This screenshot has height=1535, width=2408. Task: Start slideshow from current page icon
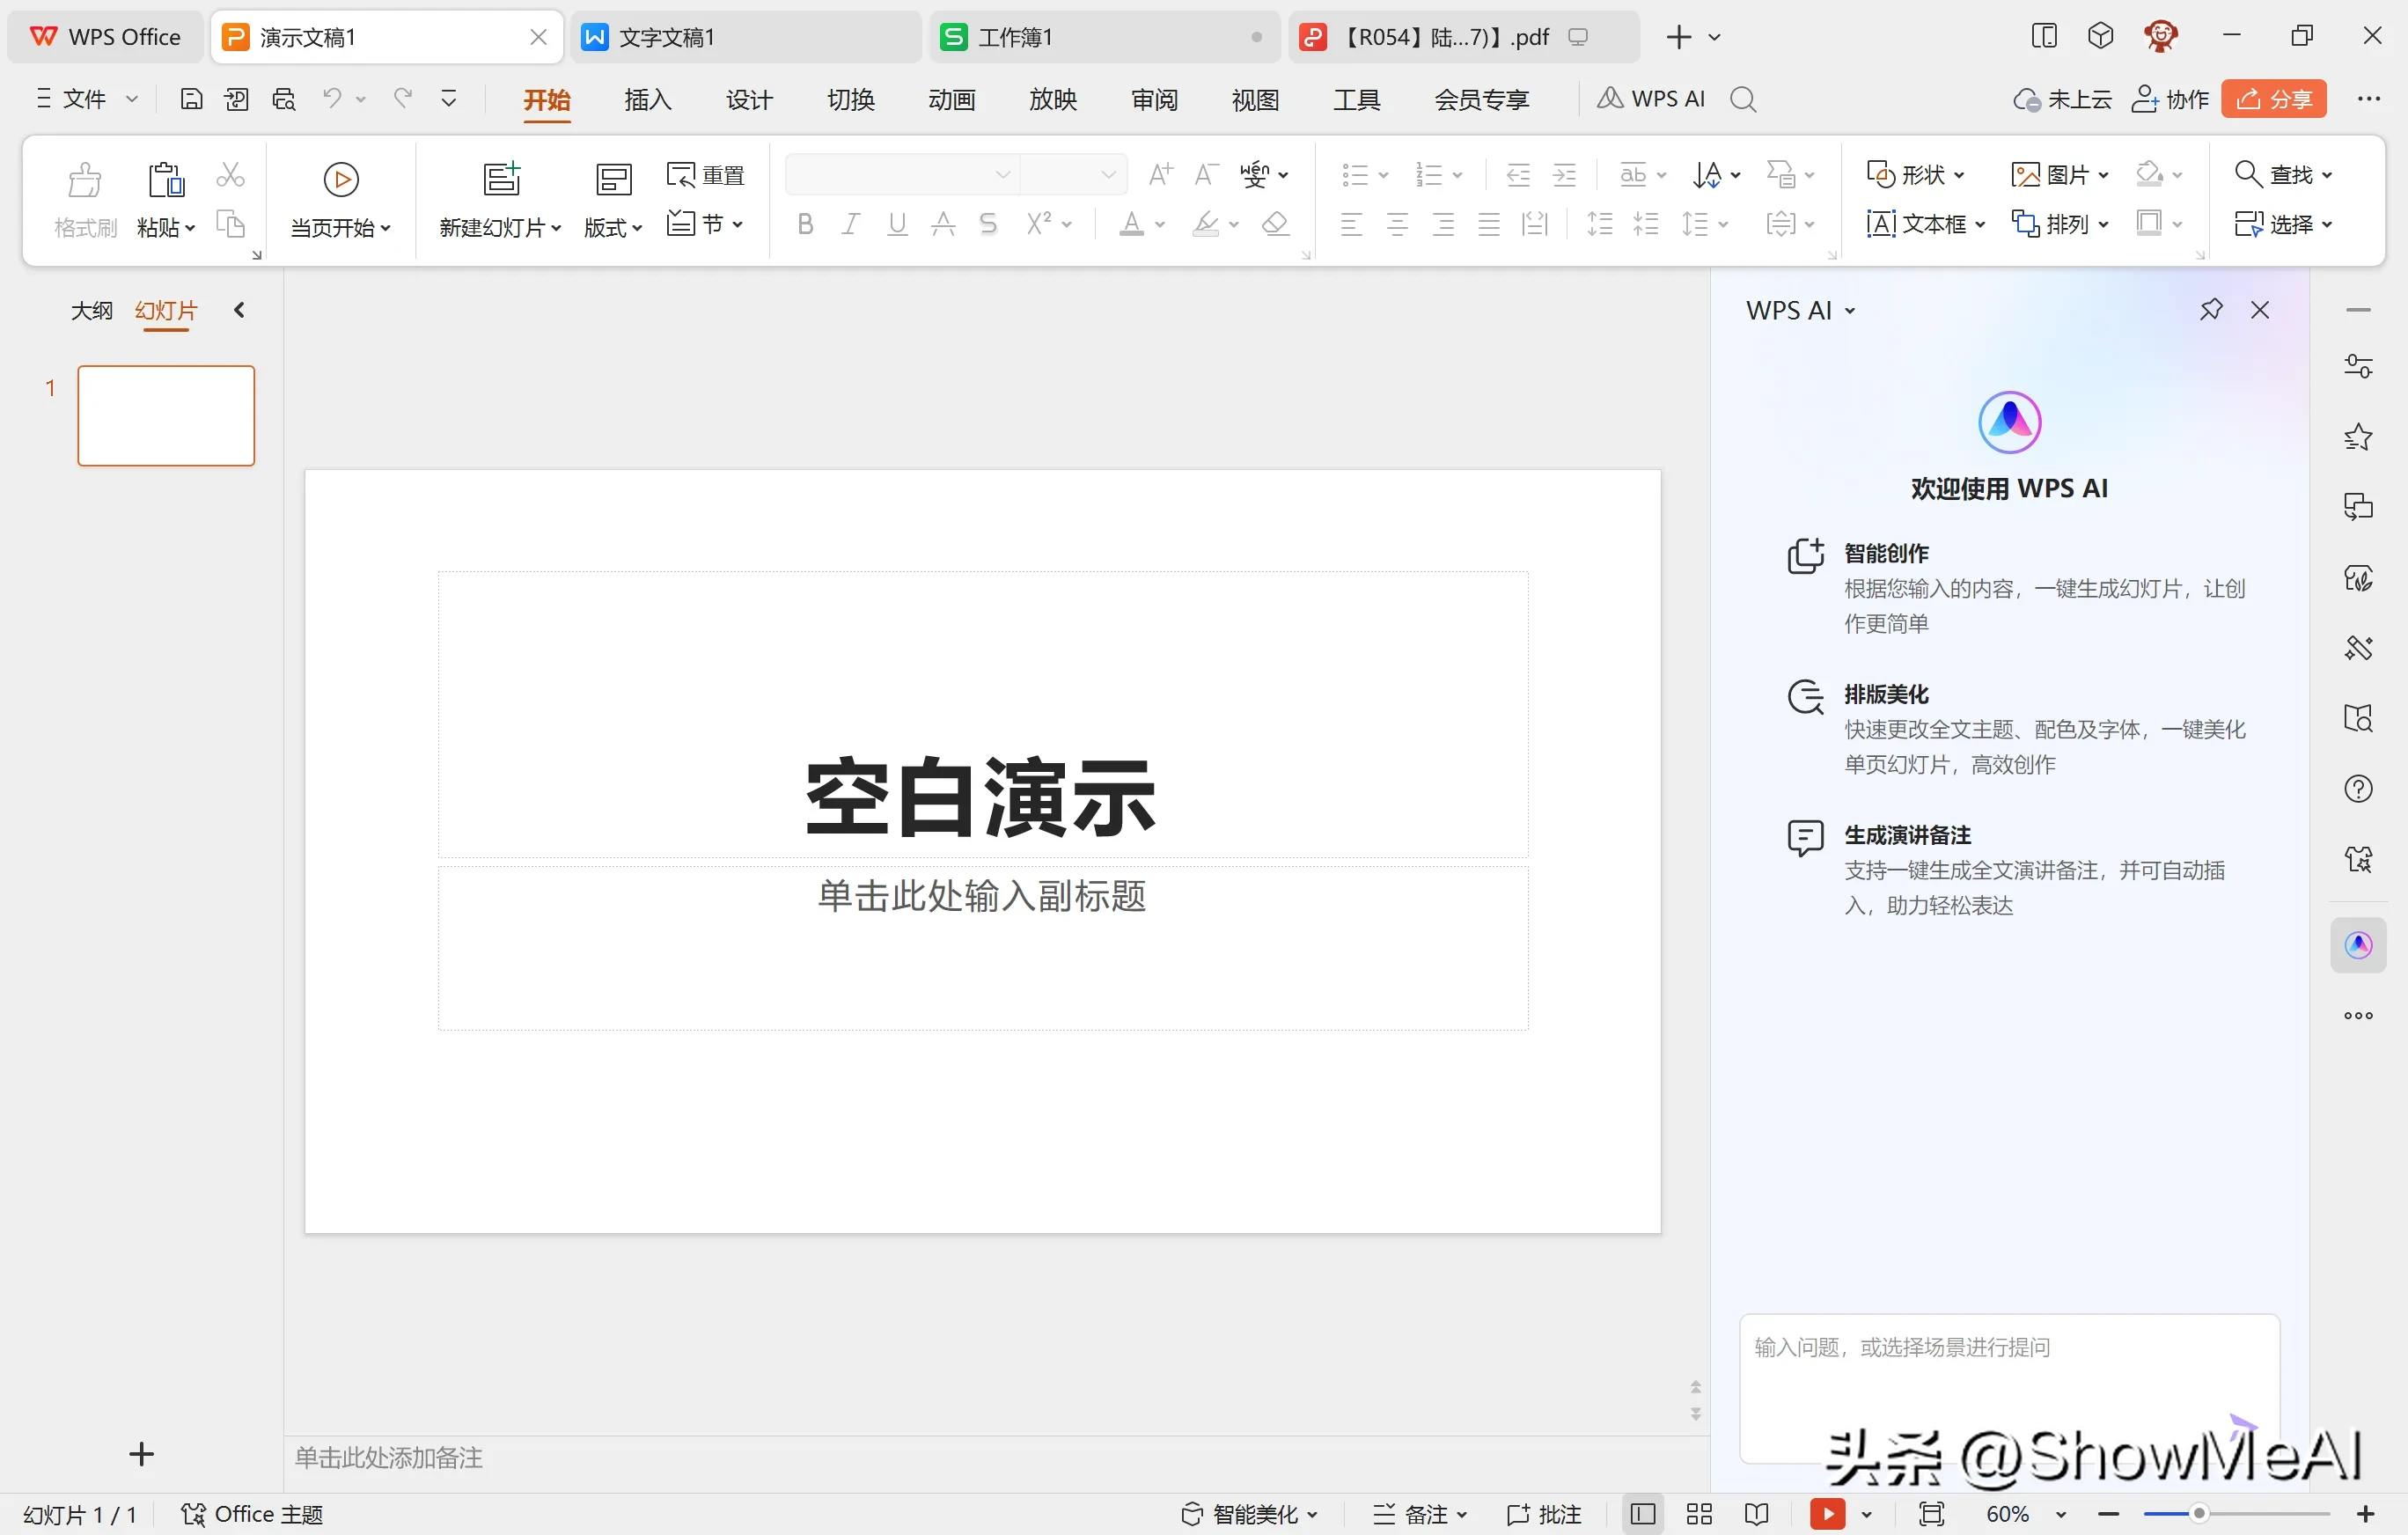click(341, 180)
